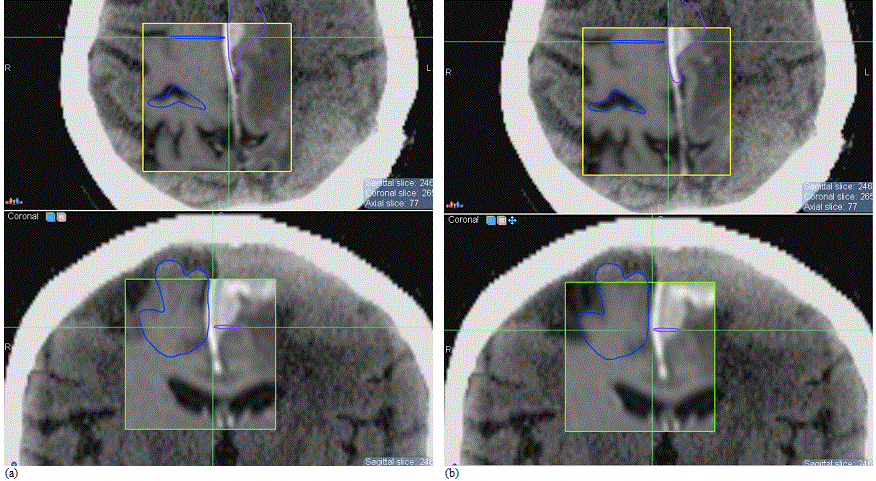The image size is (876, 481).
Task: Select large blue contour in panel (b) coronal view
Action: pos(613,312)
